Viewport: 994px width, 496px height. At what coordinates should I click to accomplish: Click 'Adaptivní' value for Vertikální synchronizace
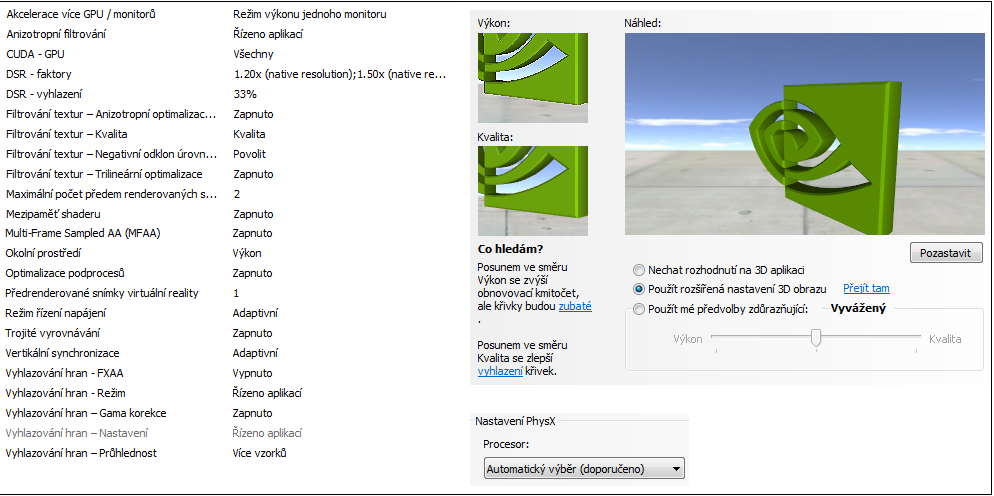tap(255, 353)
